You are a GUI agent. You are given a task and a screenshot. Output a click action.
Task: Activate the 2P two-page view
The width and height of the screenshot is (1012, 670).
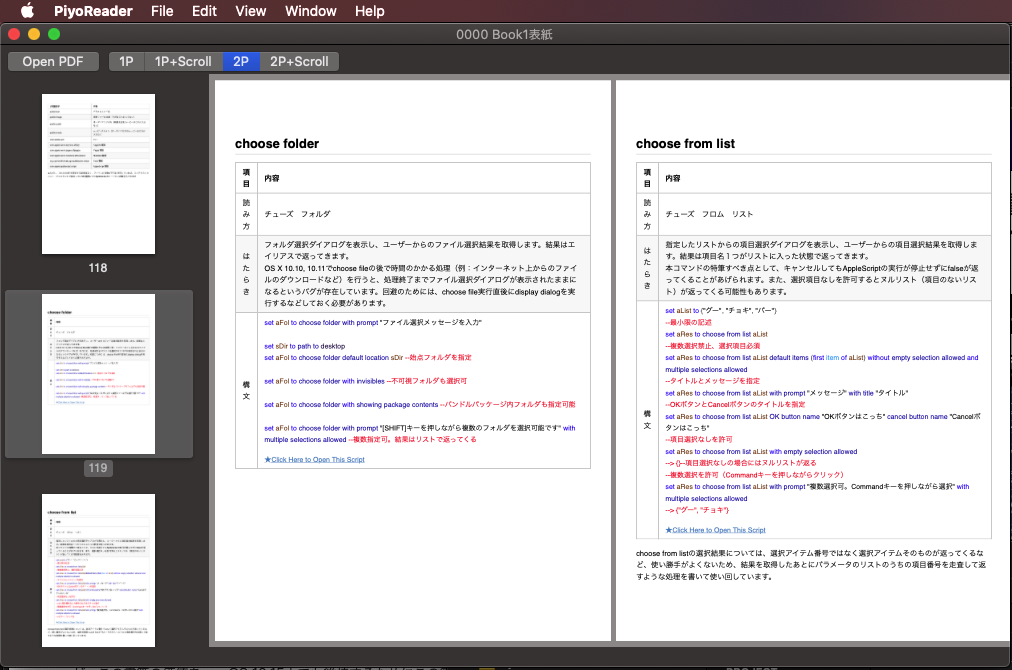241,61
